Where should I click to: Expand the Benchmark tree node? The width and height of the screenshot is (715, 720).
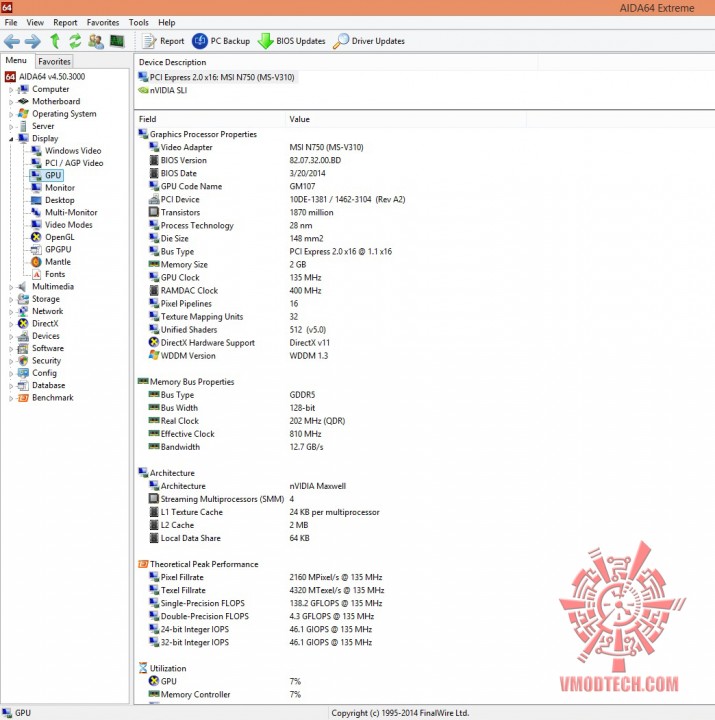pos(11,398)
